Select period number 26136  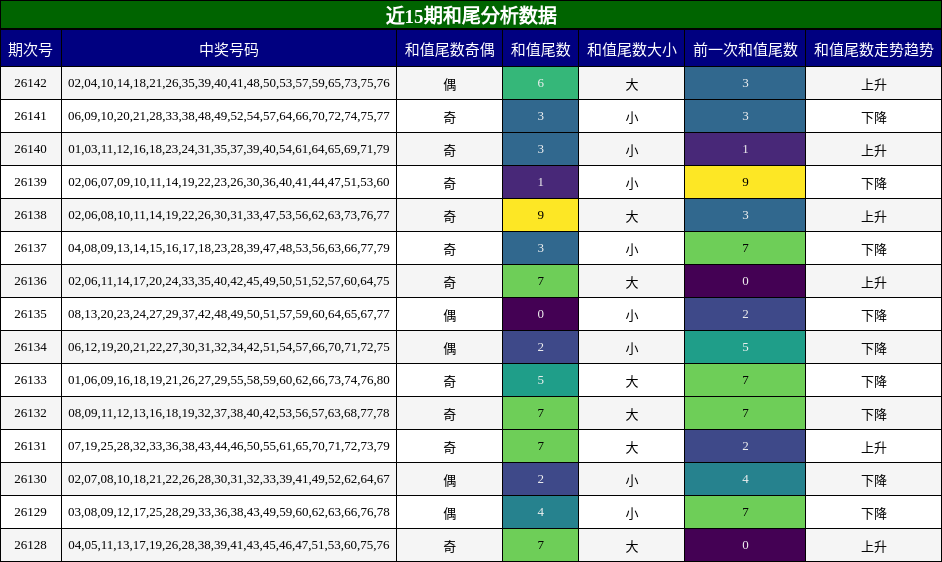click(x=31, y=281)
